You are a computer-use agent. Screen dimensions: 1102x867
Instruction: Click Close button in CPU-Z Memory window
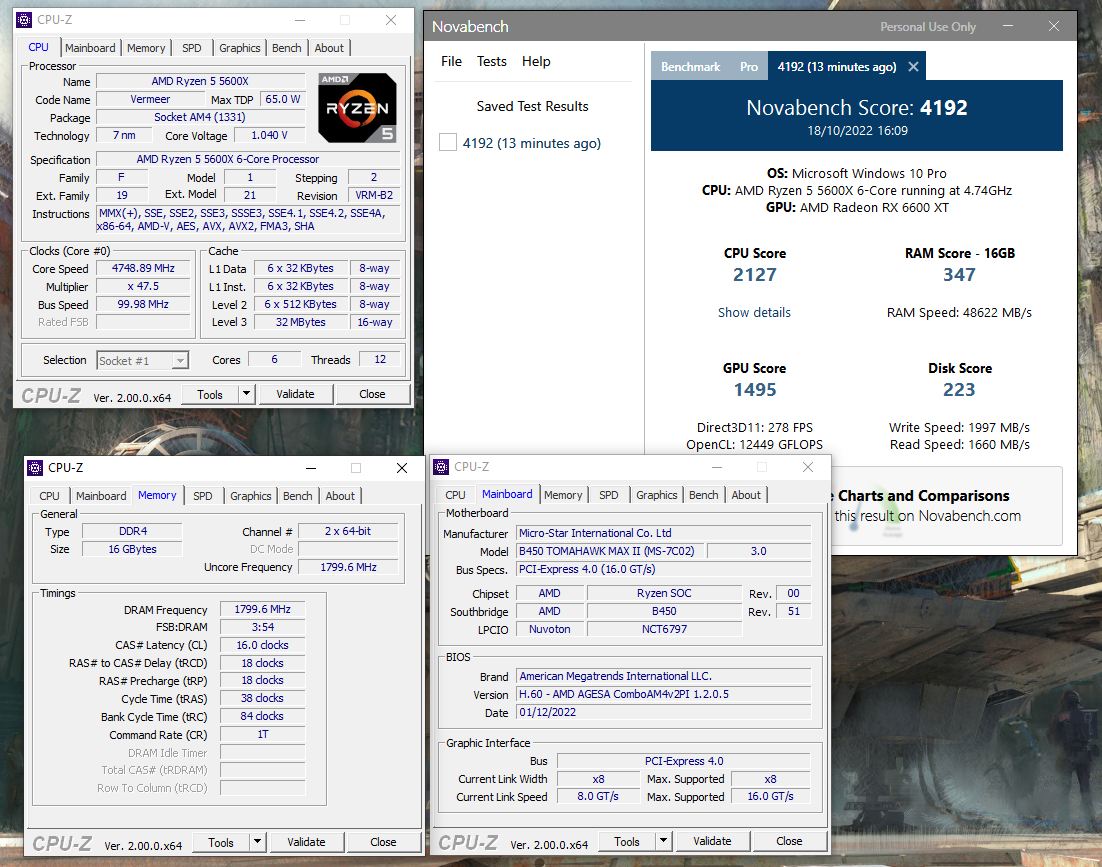[383, 842]
